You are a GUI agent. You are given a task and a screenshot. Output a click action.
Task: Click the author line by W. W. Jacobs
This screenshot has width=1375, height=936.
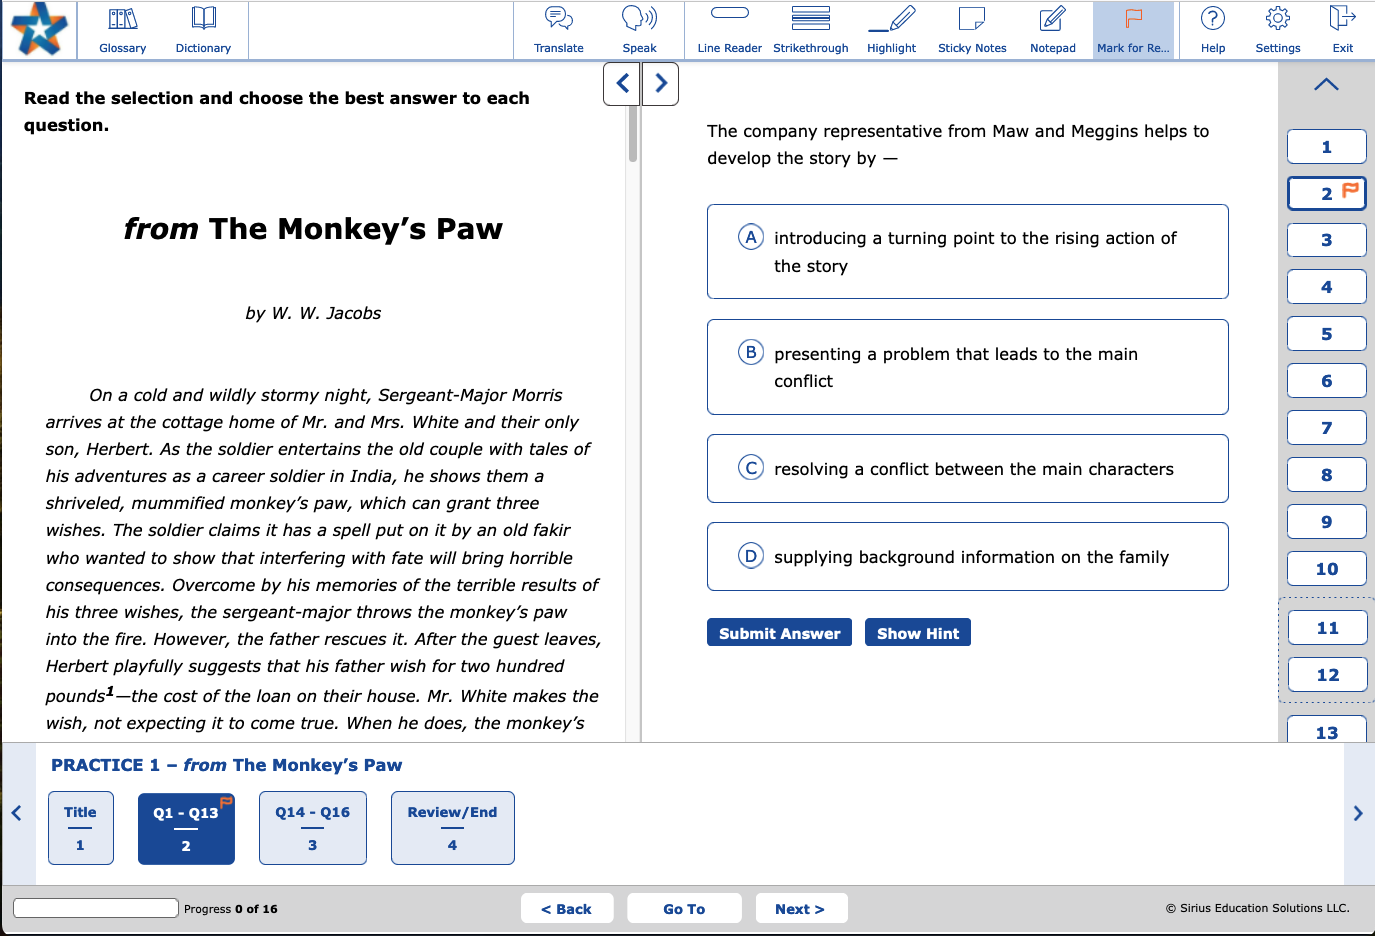313,313
